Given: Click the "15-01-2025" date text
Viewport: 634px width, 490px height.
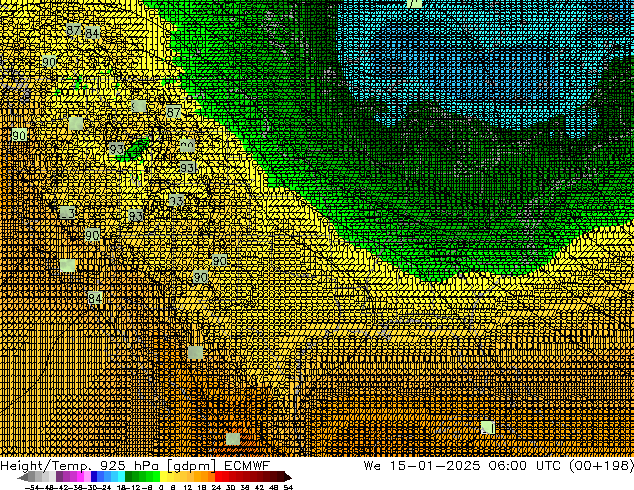Looking at the screenshot, I should [x=435, y=466].
